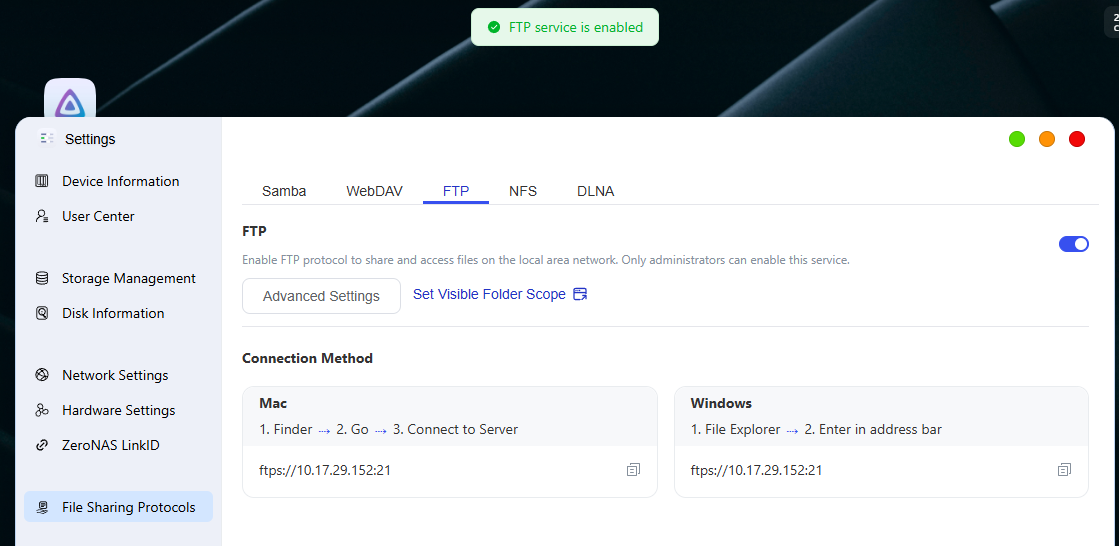This screenshot has width=1119, height=546.
Task: Click the orange window control button
Action: point(1047,139)
